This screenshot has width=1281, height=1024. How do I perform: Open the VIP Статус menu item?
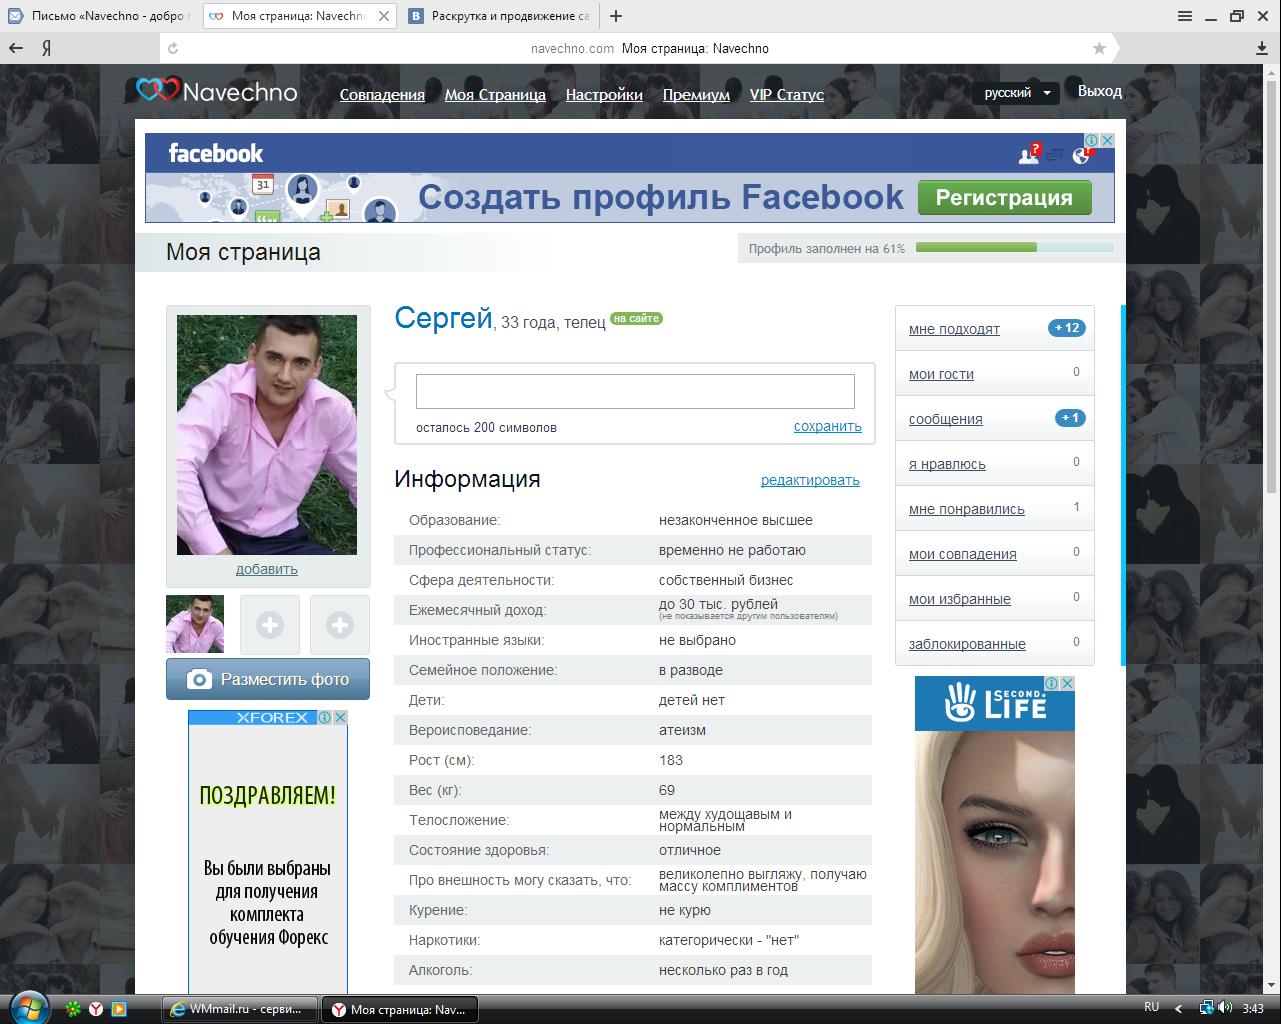coord(787,95)
